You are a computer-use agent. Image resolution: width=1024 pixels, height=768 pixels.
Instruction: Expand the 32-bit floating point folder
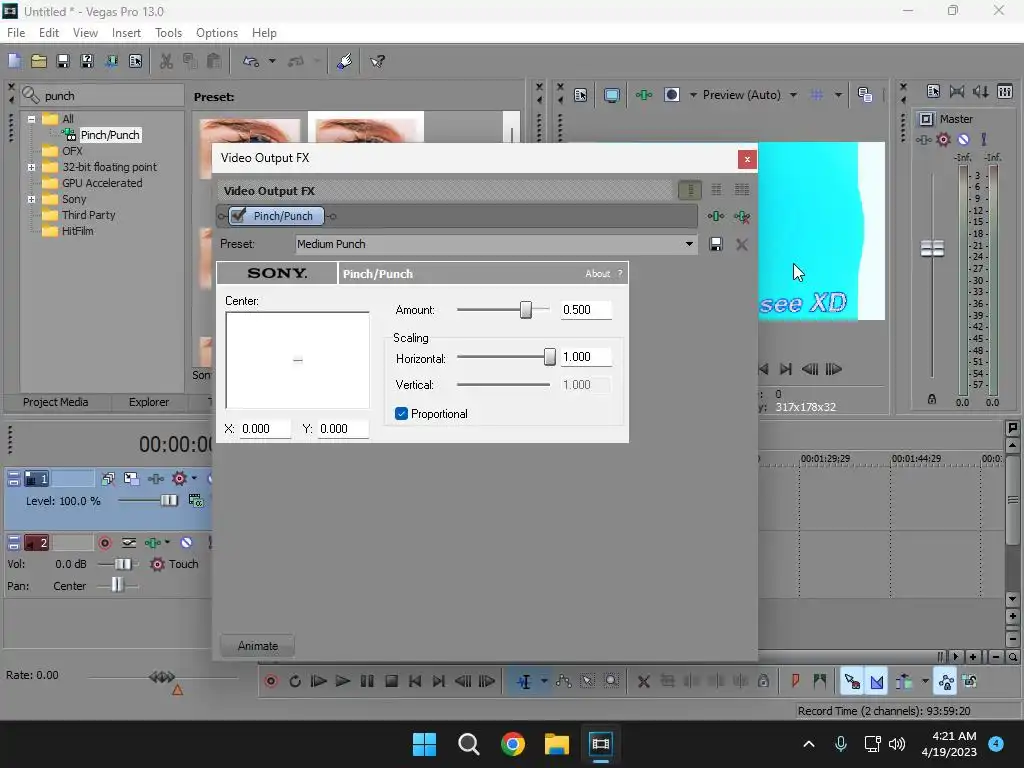(x=31, y=167)
